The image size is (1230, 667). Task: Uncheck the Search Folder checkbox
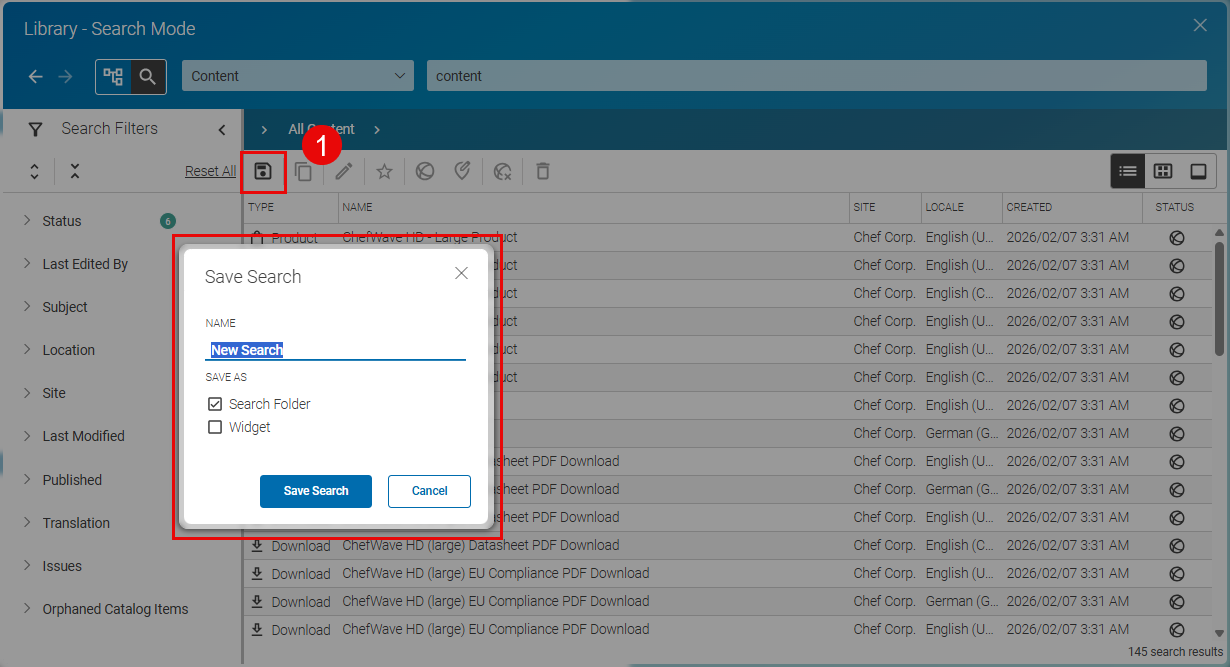(215, 403)
